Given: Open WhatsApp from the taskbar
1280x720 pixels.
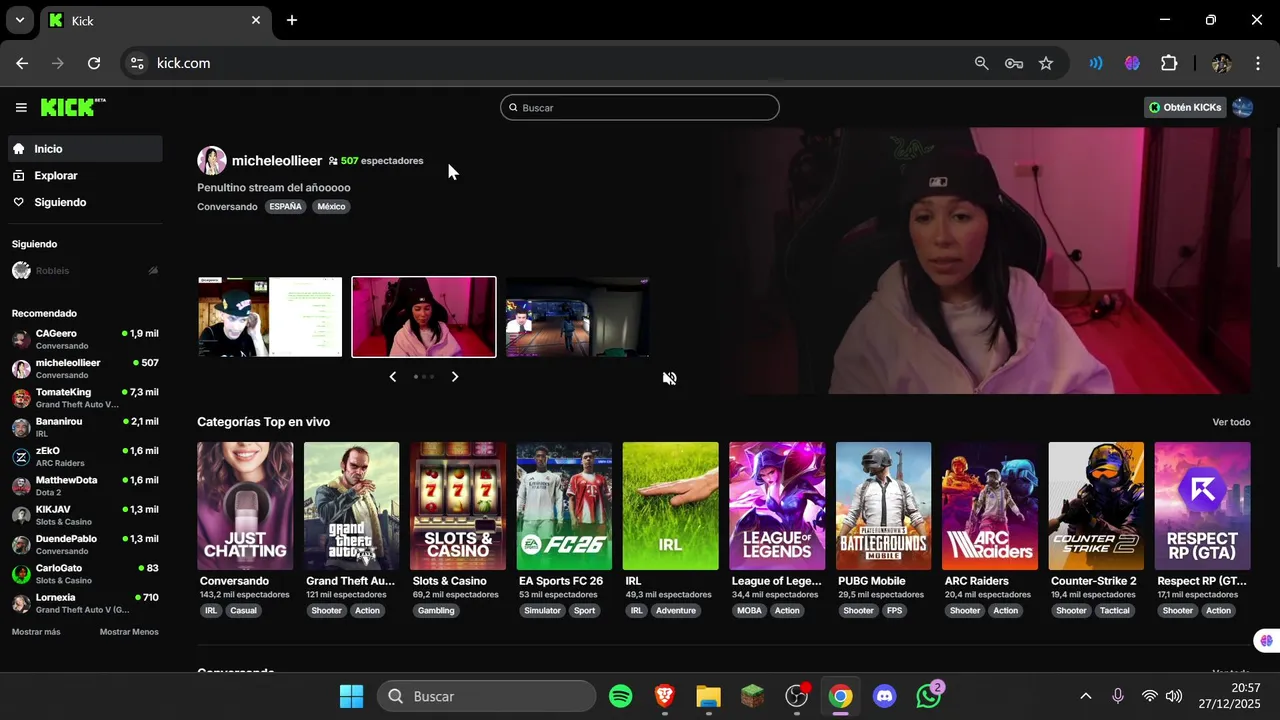Looking at the screenshot, I should tap(929, 696).
